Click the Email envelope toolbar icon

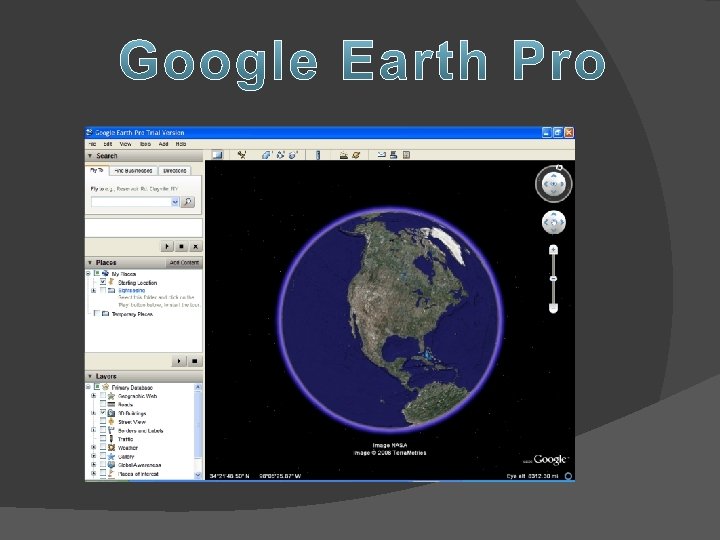(381, 155)
